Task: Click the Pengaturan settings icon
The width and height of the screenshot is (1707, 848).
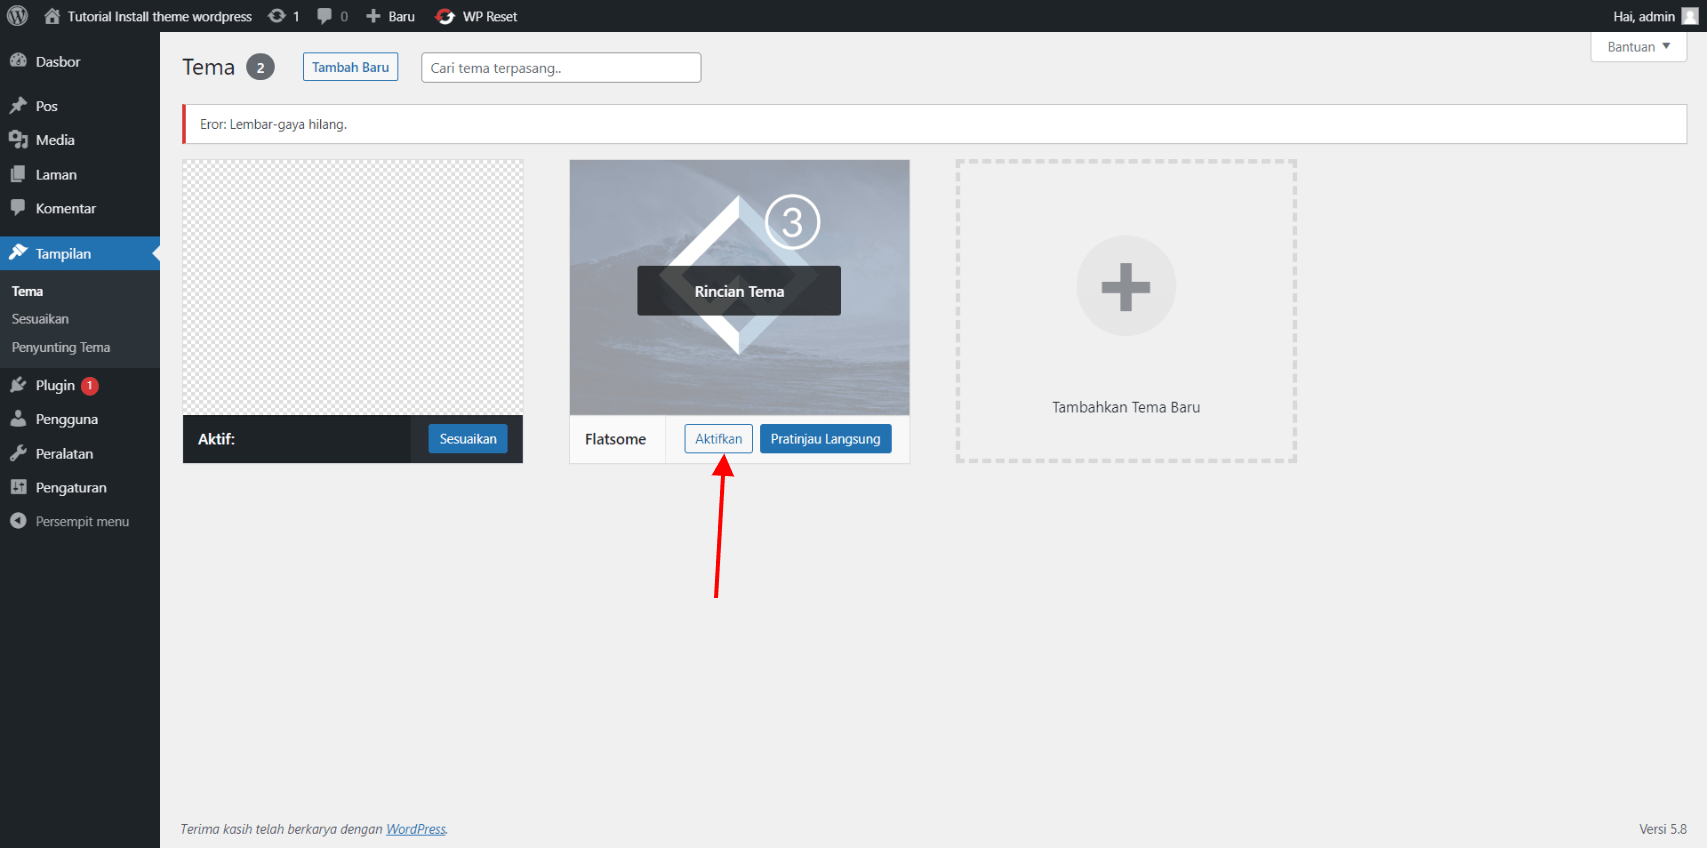Action: 18,487
